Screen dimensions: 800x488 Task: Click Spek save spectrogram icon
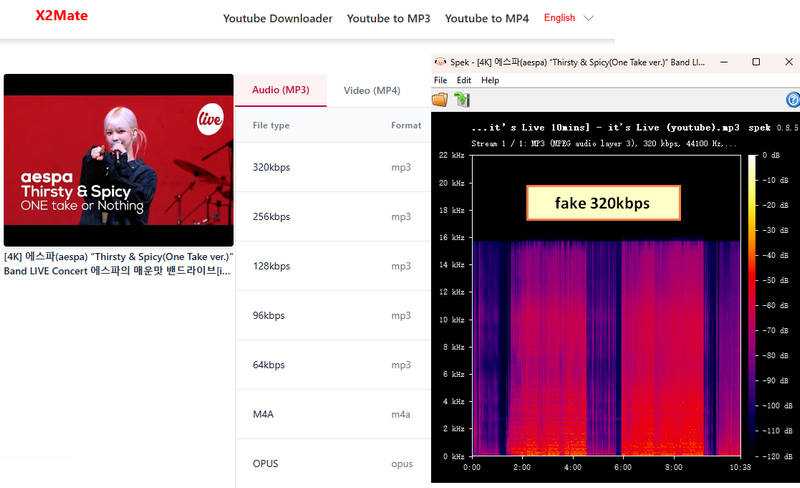click(x=462, y=100)
